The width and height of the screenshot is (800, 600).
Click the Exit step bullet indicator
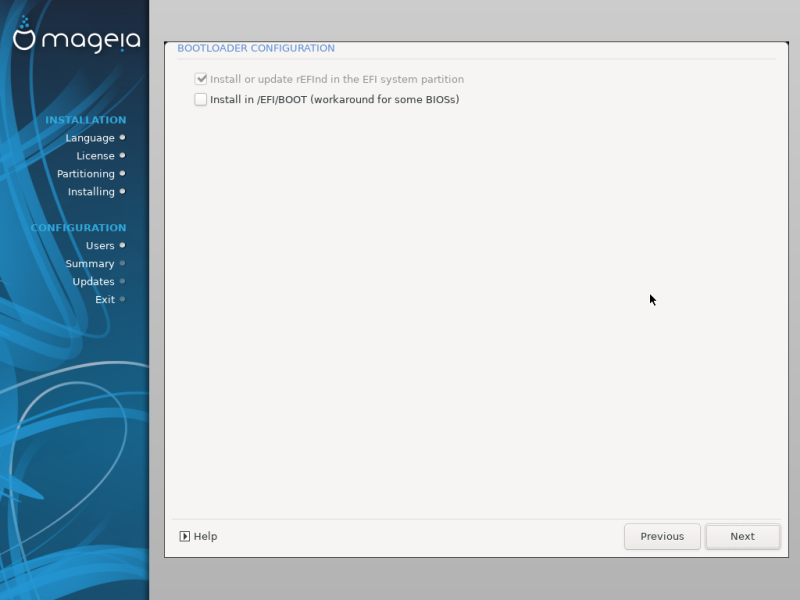122,299
